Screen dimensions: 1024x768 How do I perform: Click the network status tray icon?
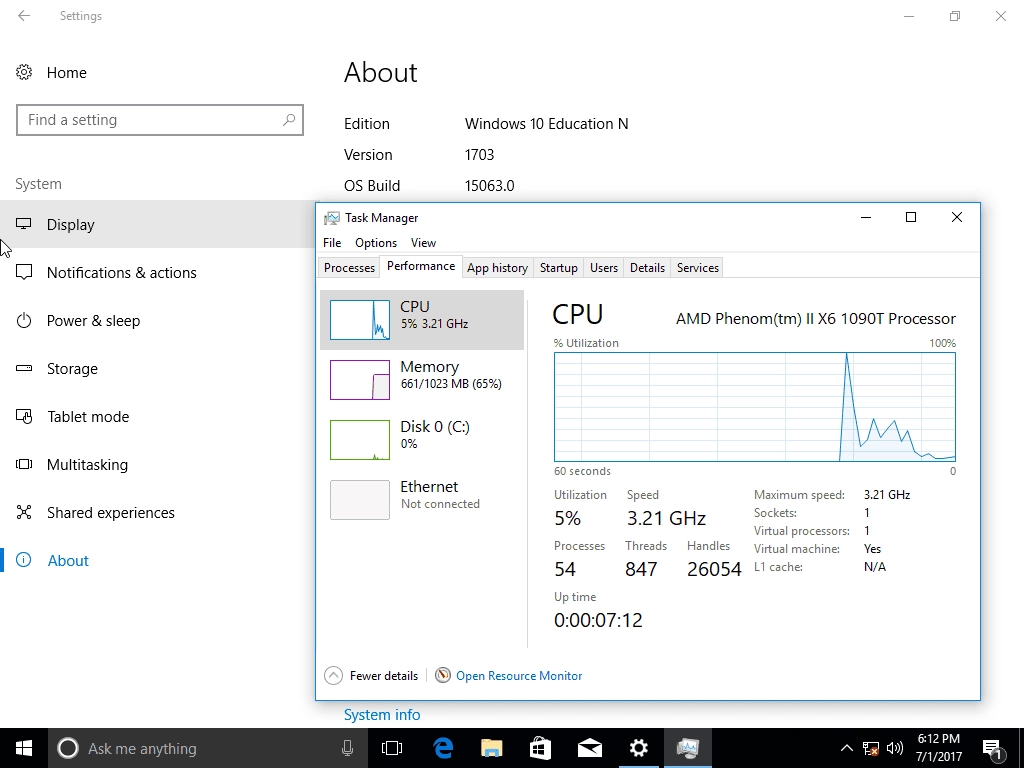coord(871,748)
